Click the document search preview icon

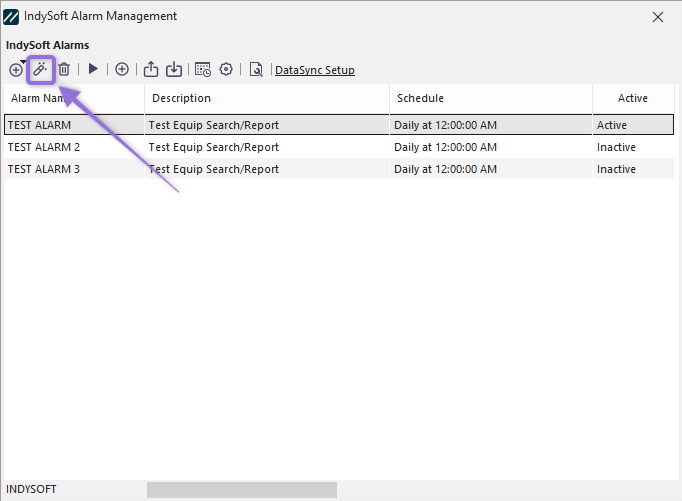256,70
